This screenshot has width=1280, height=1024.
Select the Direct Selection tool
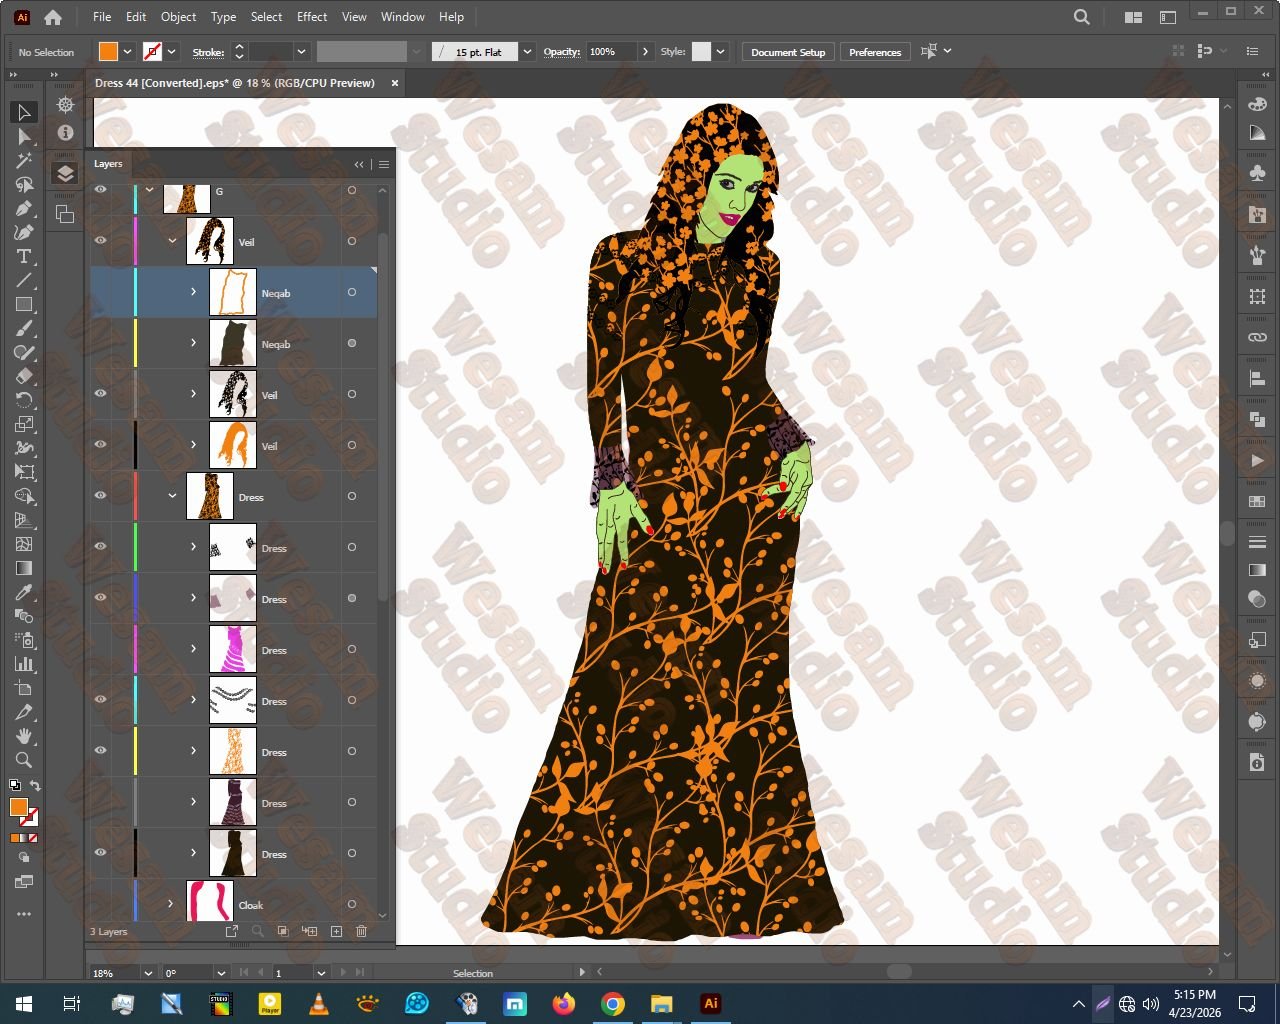(x=24, y=136)
